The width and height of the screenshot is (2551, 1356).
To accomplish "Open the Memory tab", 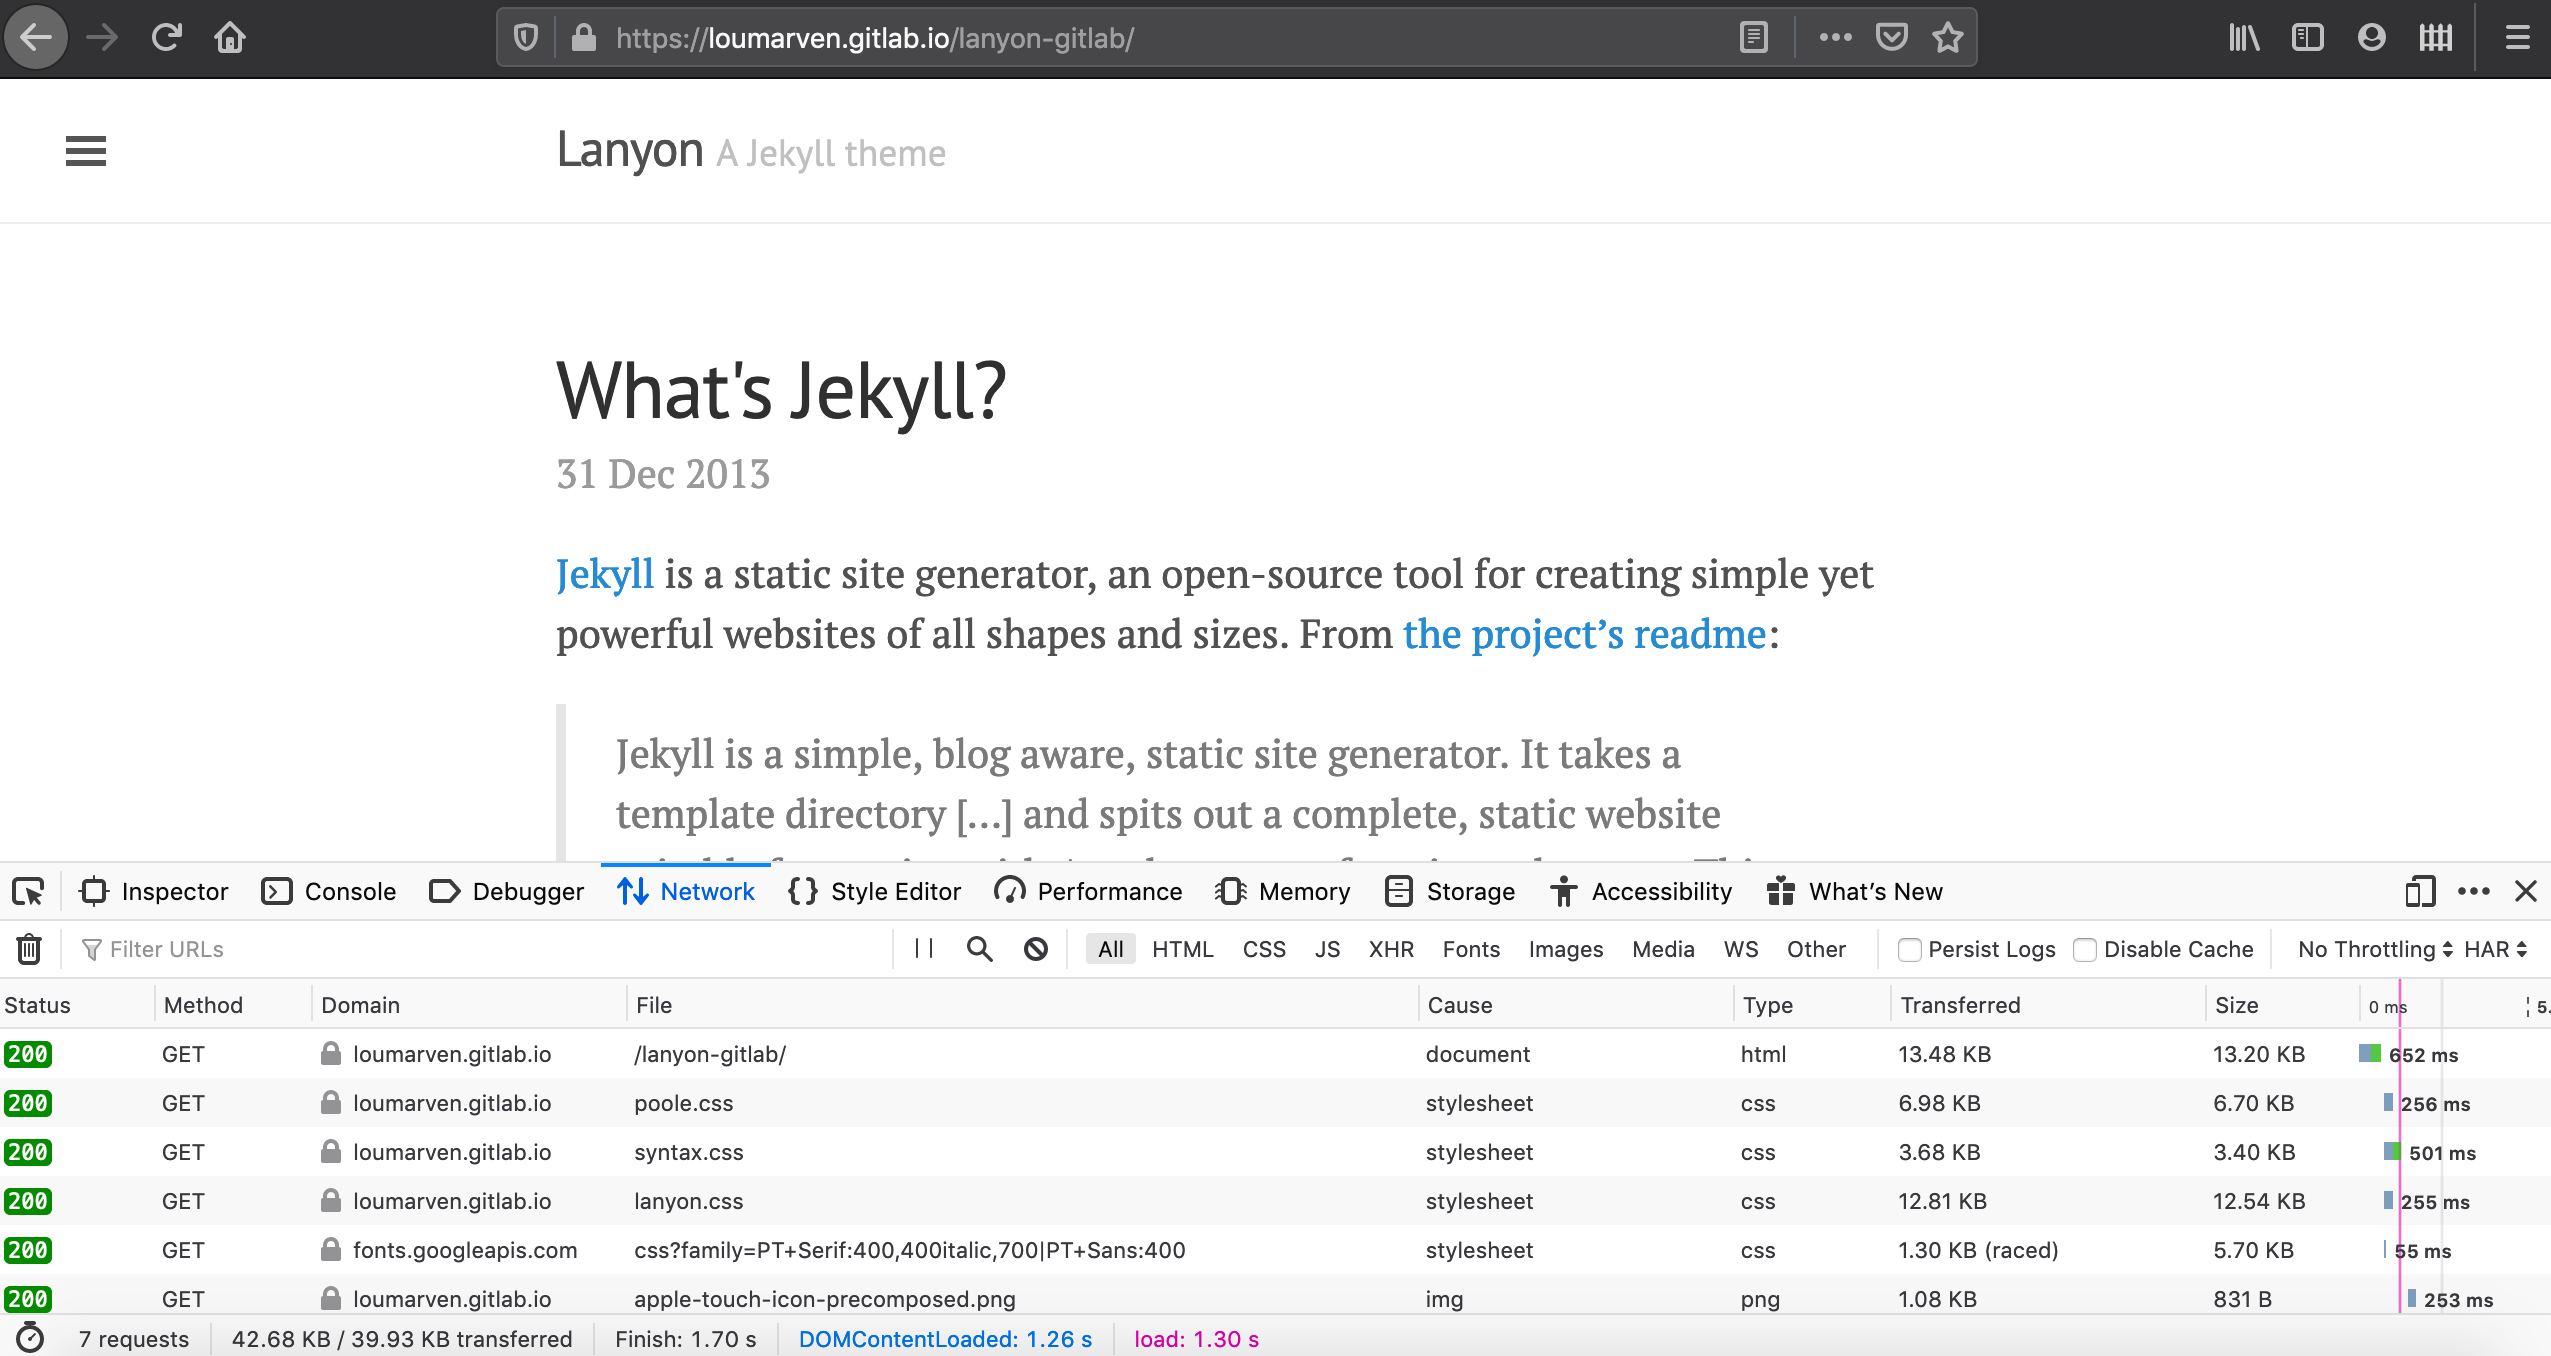I will click(x=1283, y=891).
